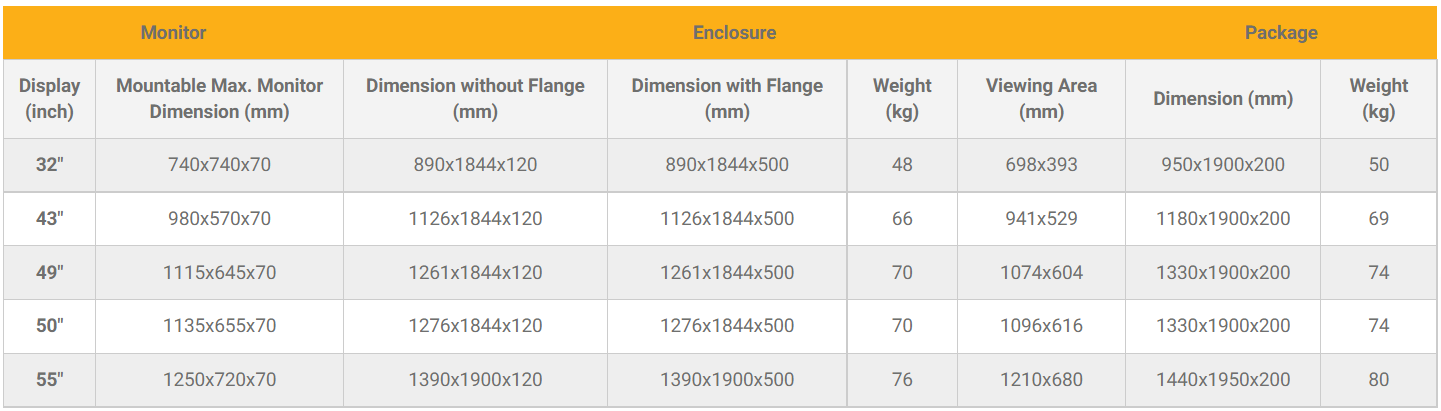Select the Display (inch) column header
The image size is (1441, 411).
(x=49, y=99)
